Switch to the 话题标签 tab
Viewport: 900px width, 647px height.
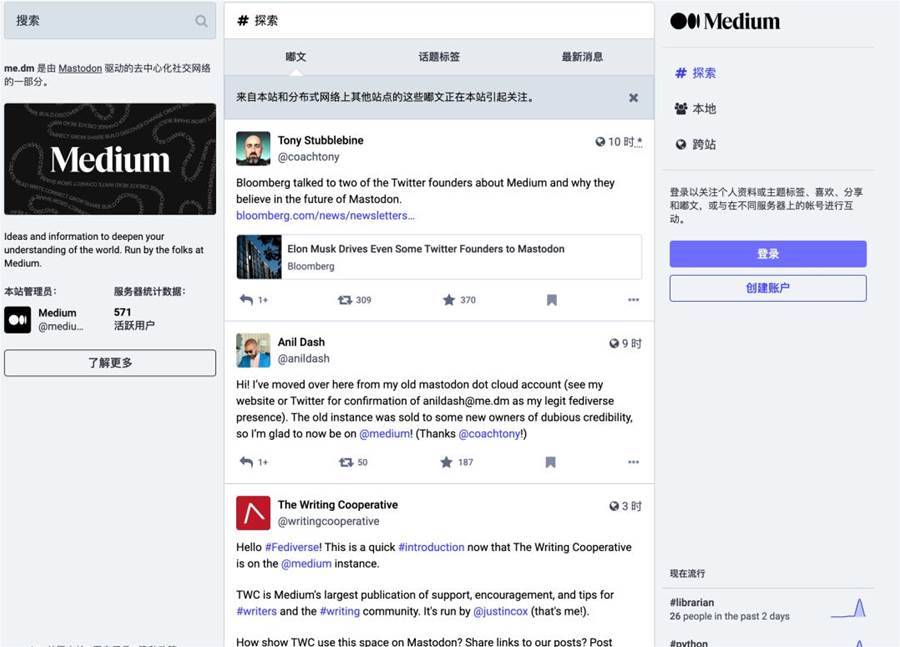coord(439,57)
